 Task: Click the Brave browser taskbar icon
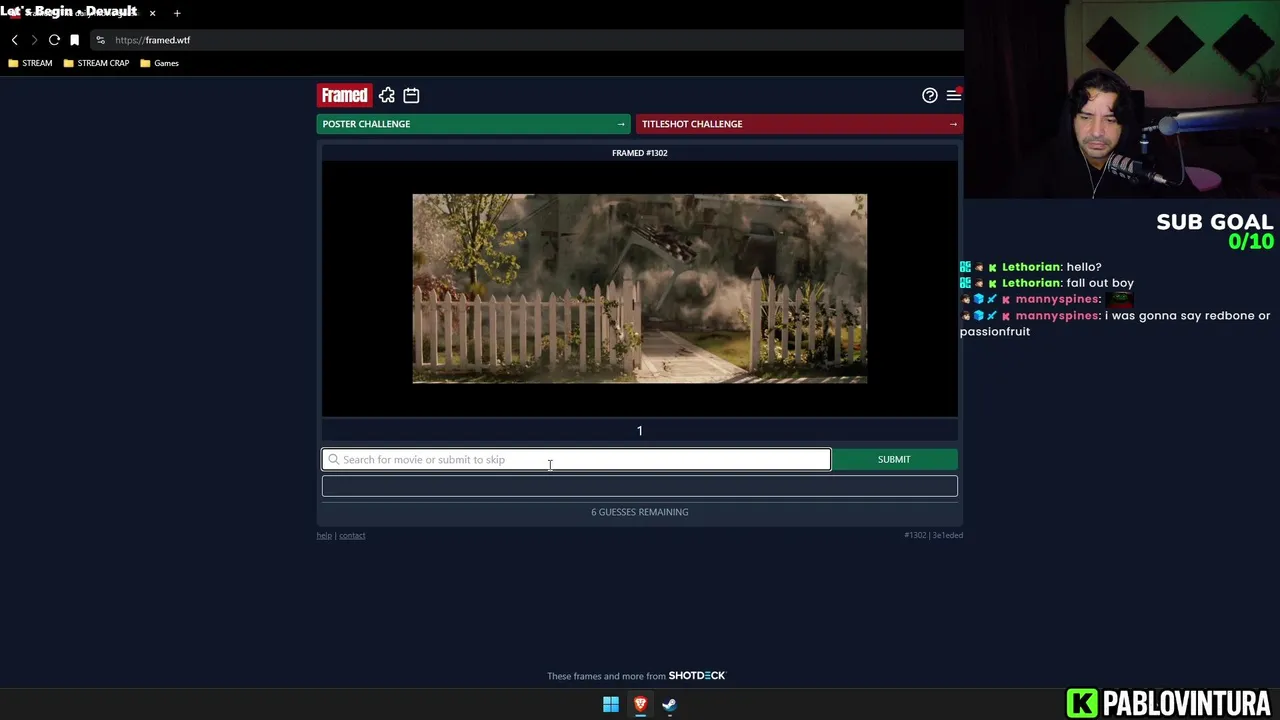pos(640,704)
